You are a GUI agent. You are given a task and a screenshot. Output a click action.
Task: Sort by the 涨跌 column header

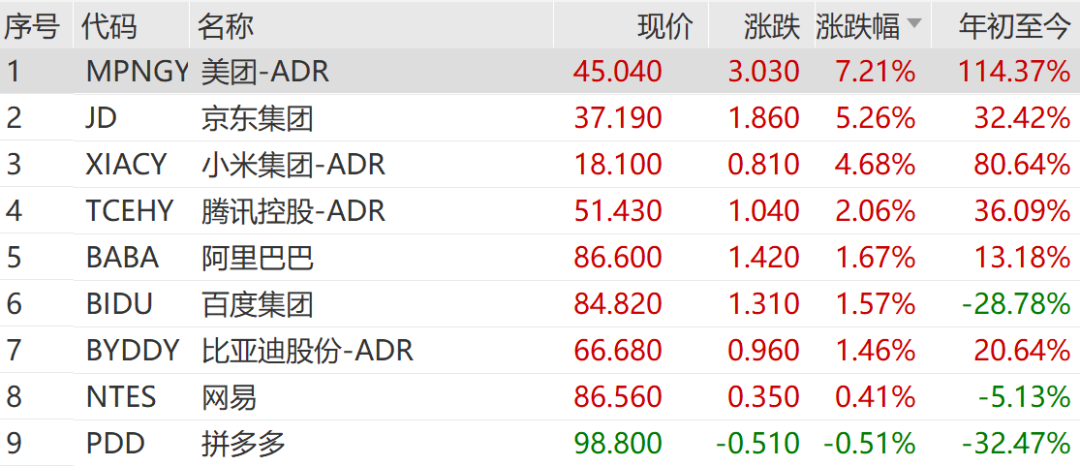(771, 26)
